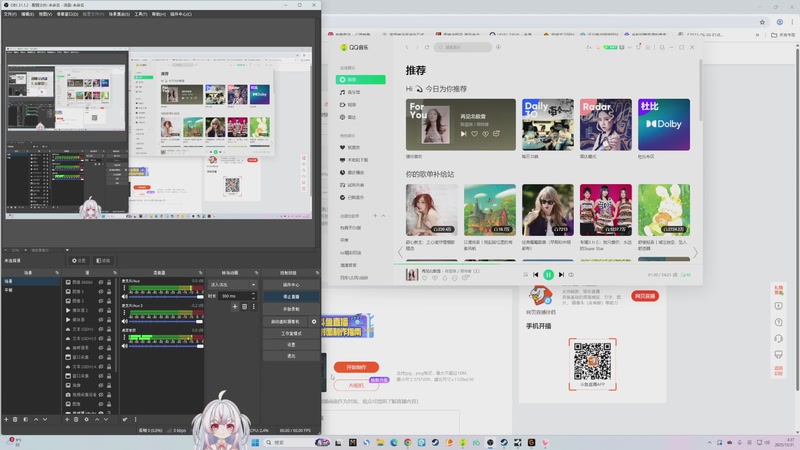The height and width of the screenshot is (450, 800).
Task: Remove selected source with trash icon
Action: tap(76, 419)
